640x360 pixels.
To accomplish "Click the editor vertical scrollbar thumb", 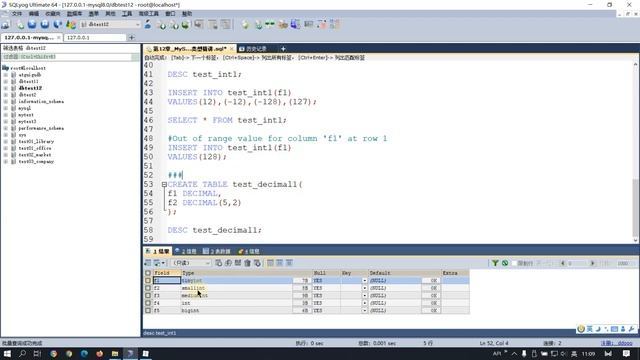I will point(635,207).
